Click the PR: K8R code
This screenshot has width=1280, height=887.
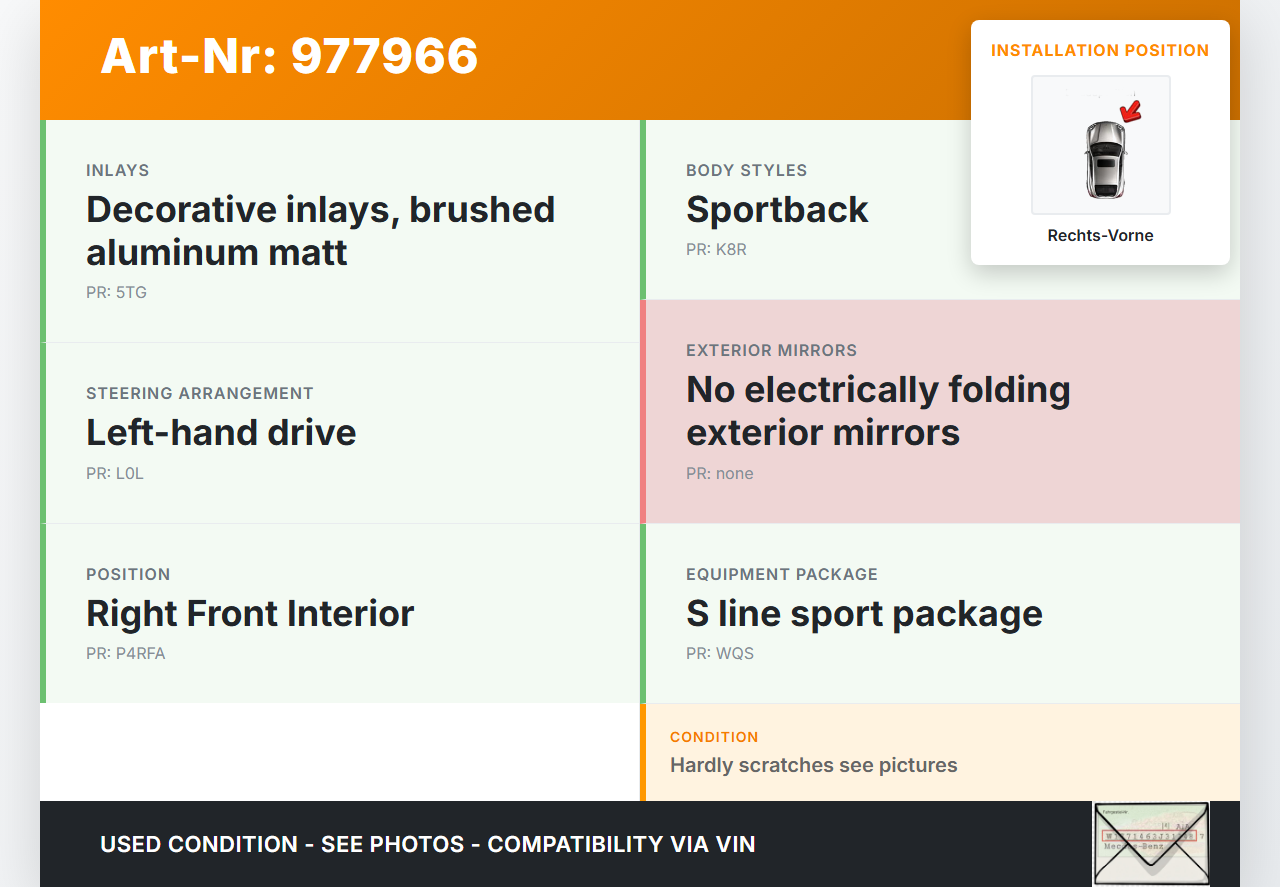(x=716, y=250)
